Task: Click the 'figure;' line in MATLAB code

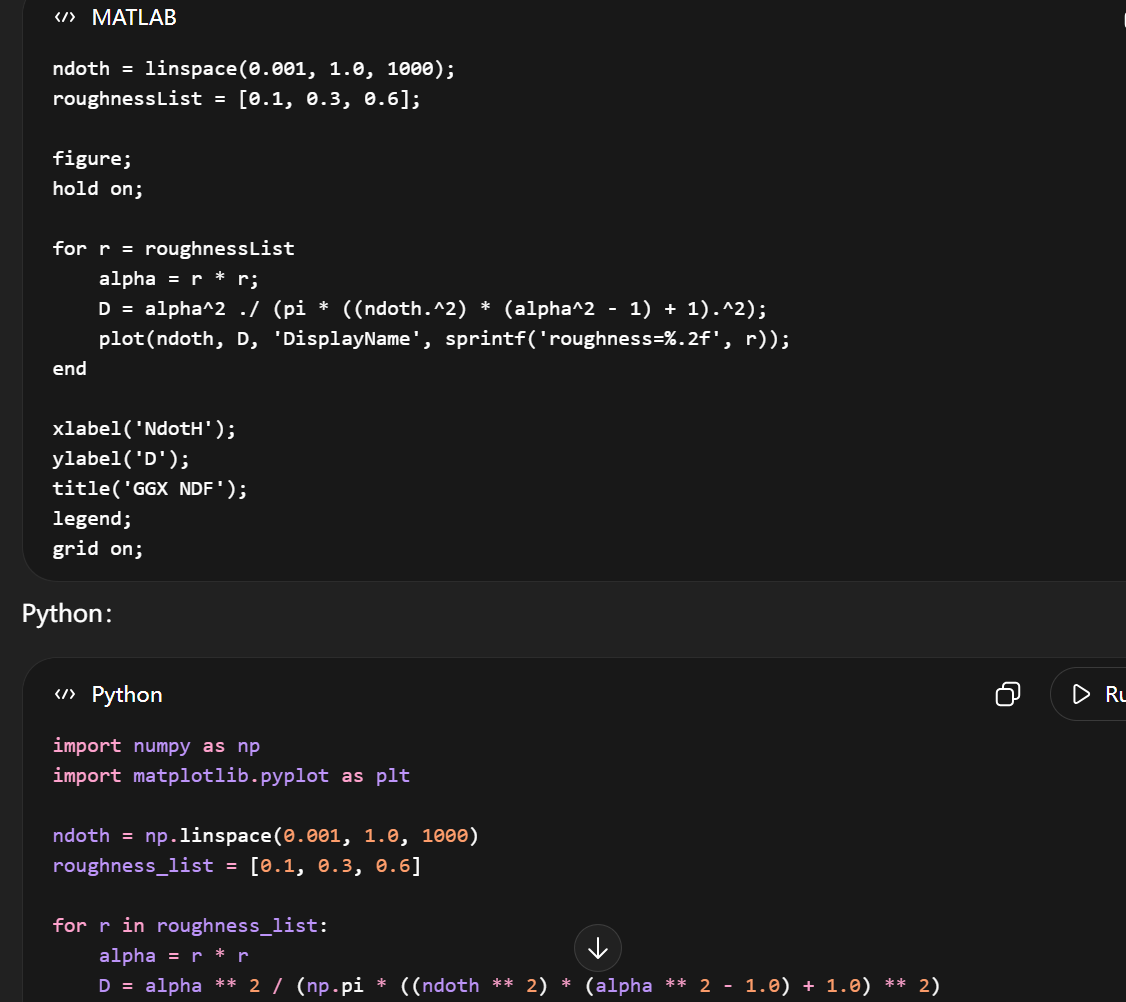Action: [x=92, y=159]
